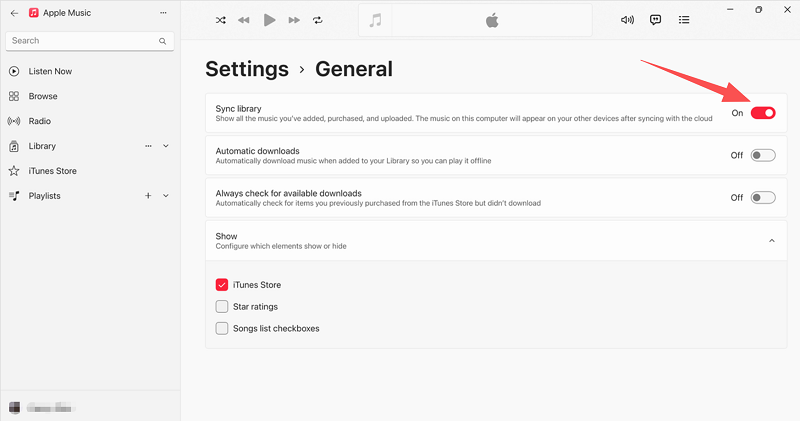Screen dimensions: 800x421
Task: Enable Always check for available downloads
Action: [x=763, y=197]
